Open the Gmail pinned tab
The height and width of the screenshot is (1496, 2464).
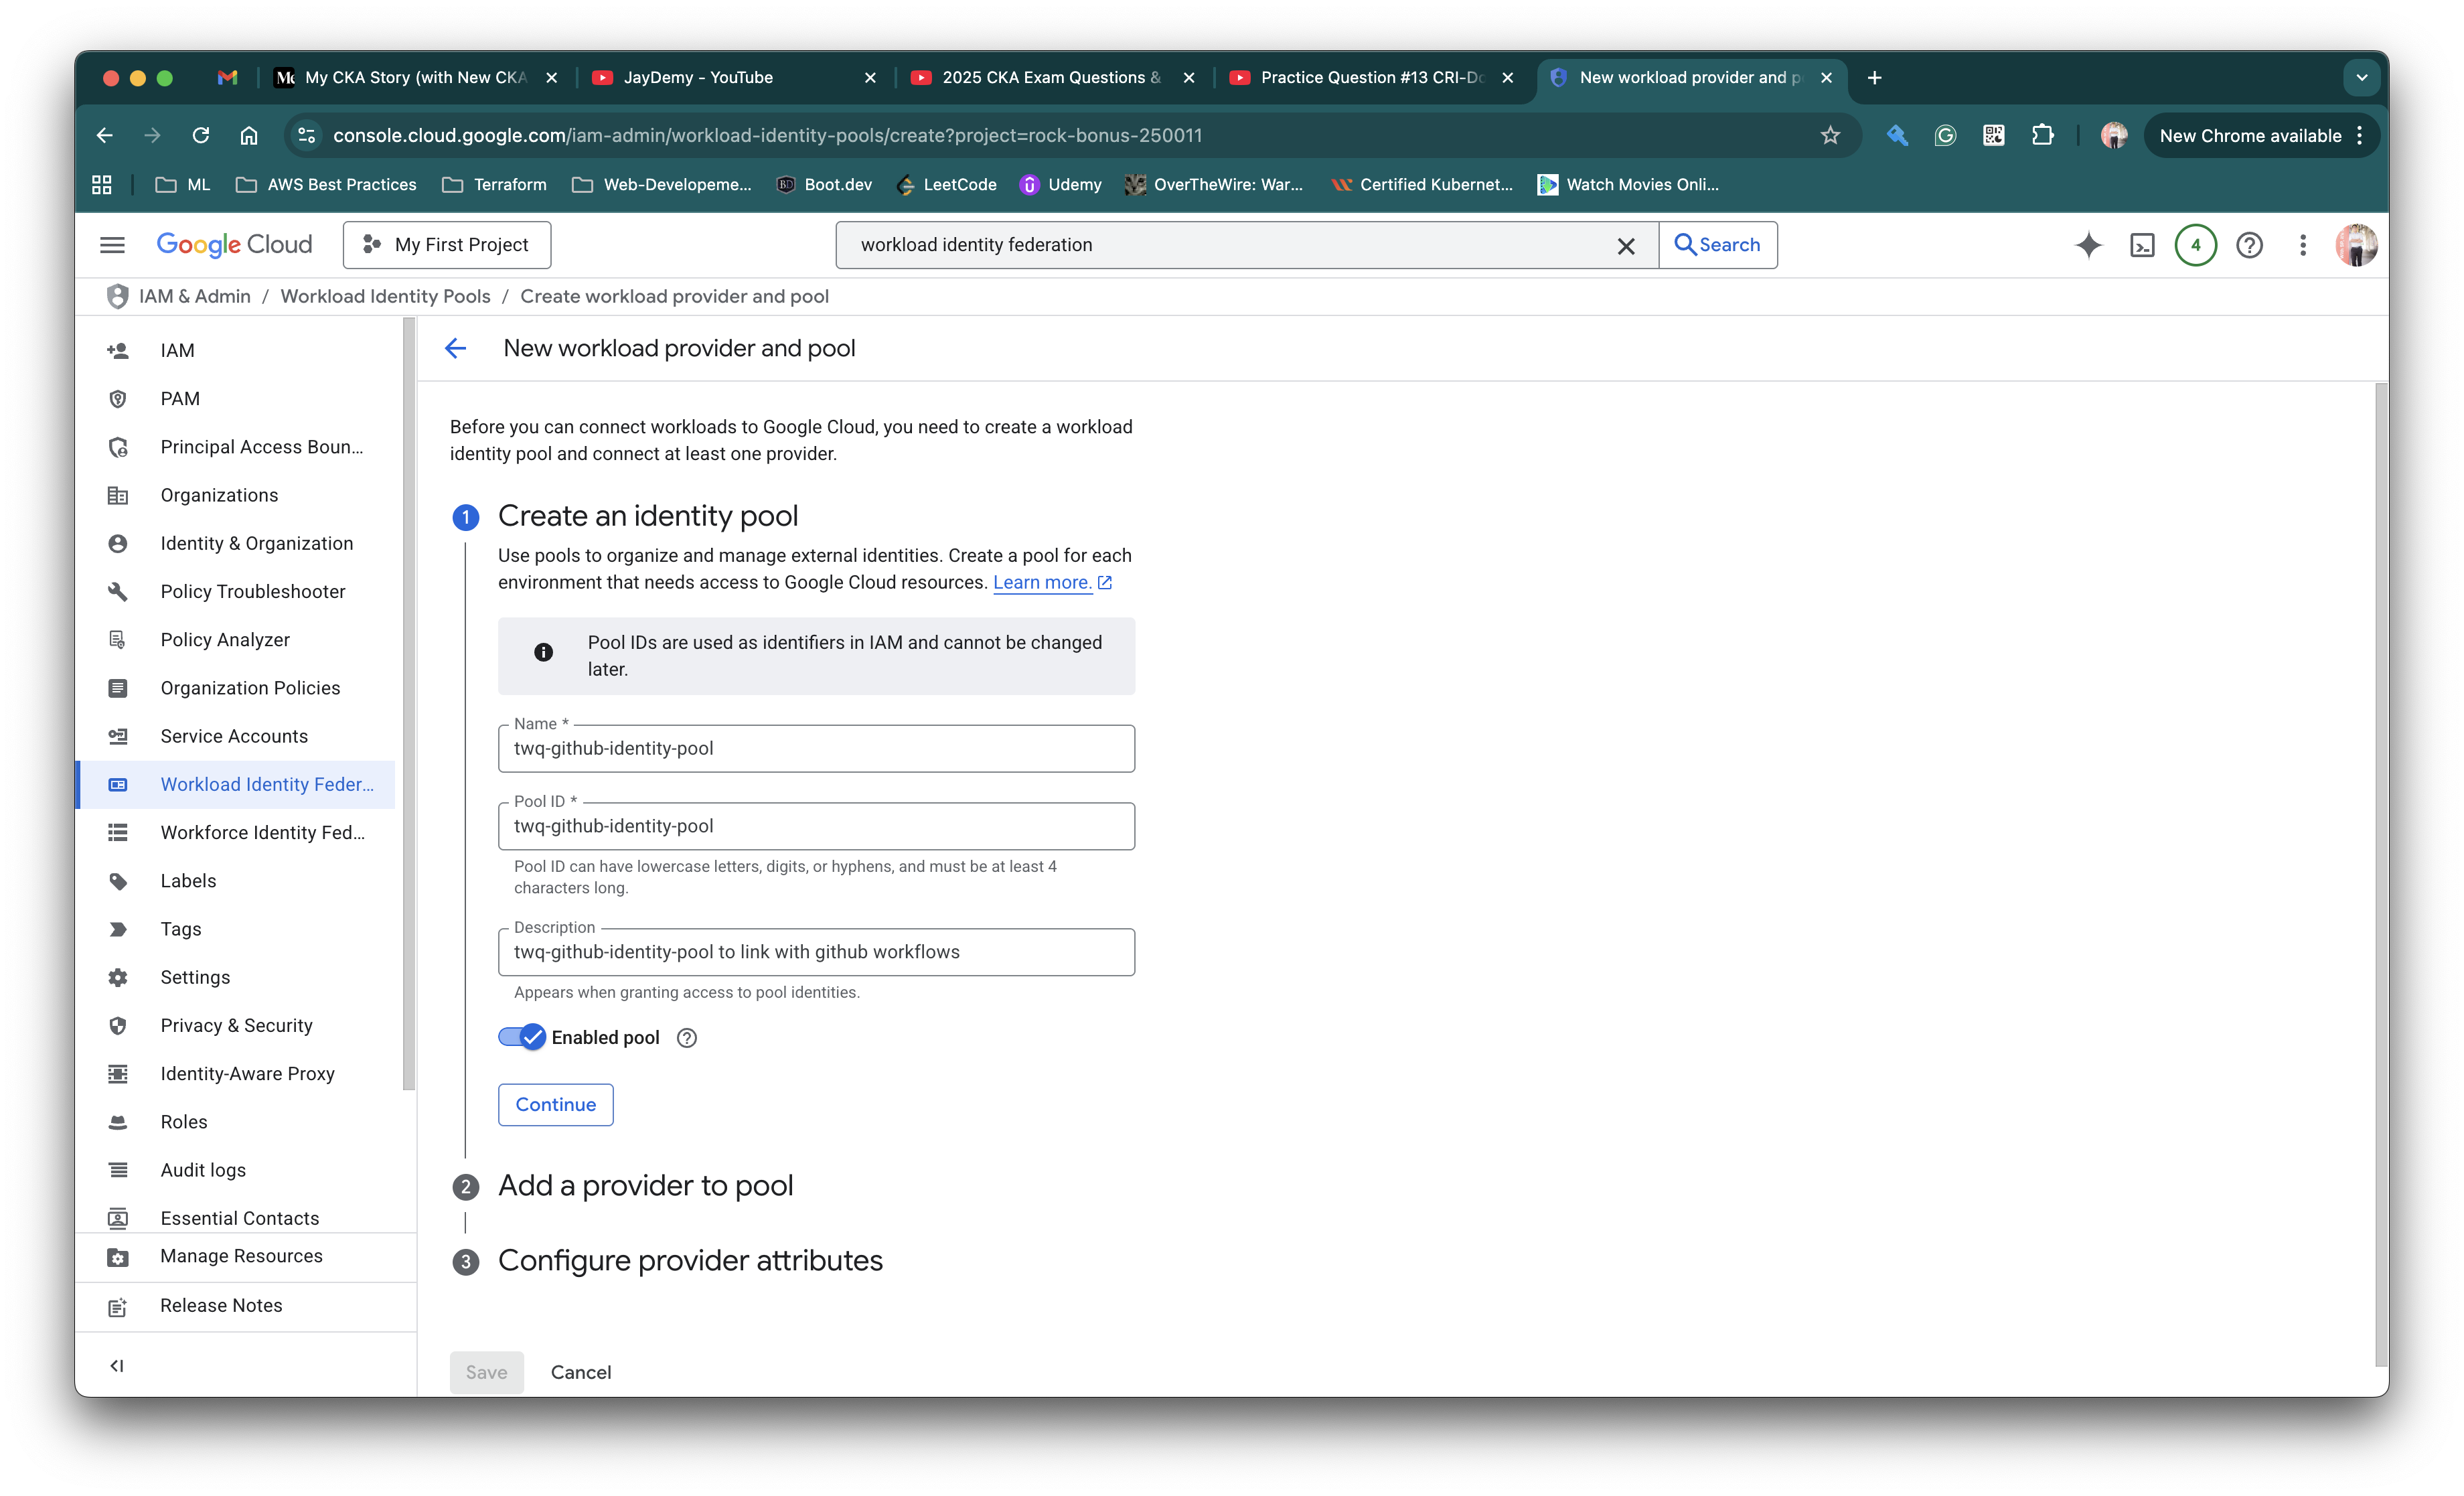pyautogui.click(x=227, y=77)
